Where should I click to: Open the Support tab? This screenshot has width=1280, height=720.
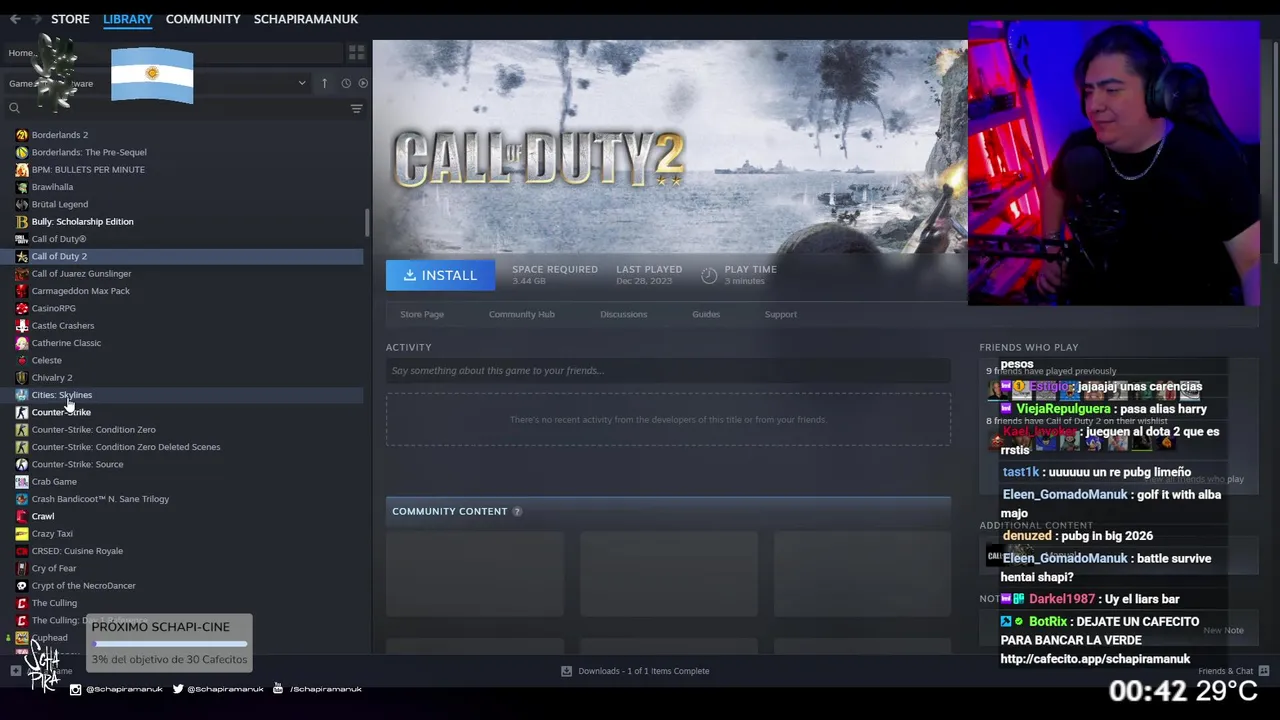pyautogui.click(x=781, y=314)
